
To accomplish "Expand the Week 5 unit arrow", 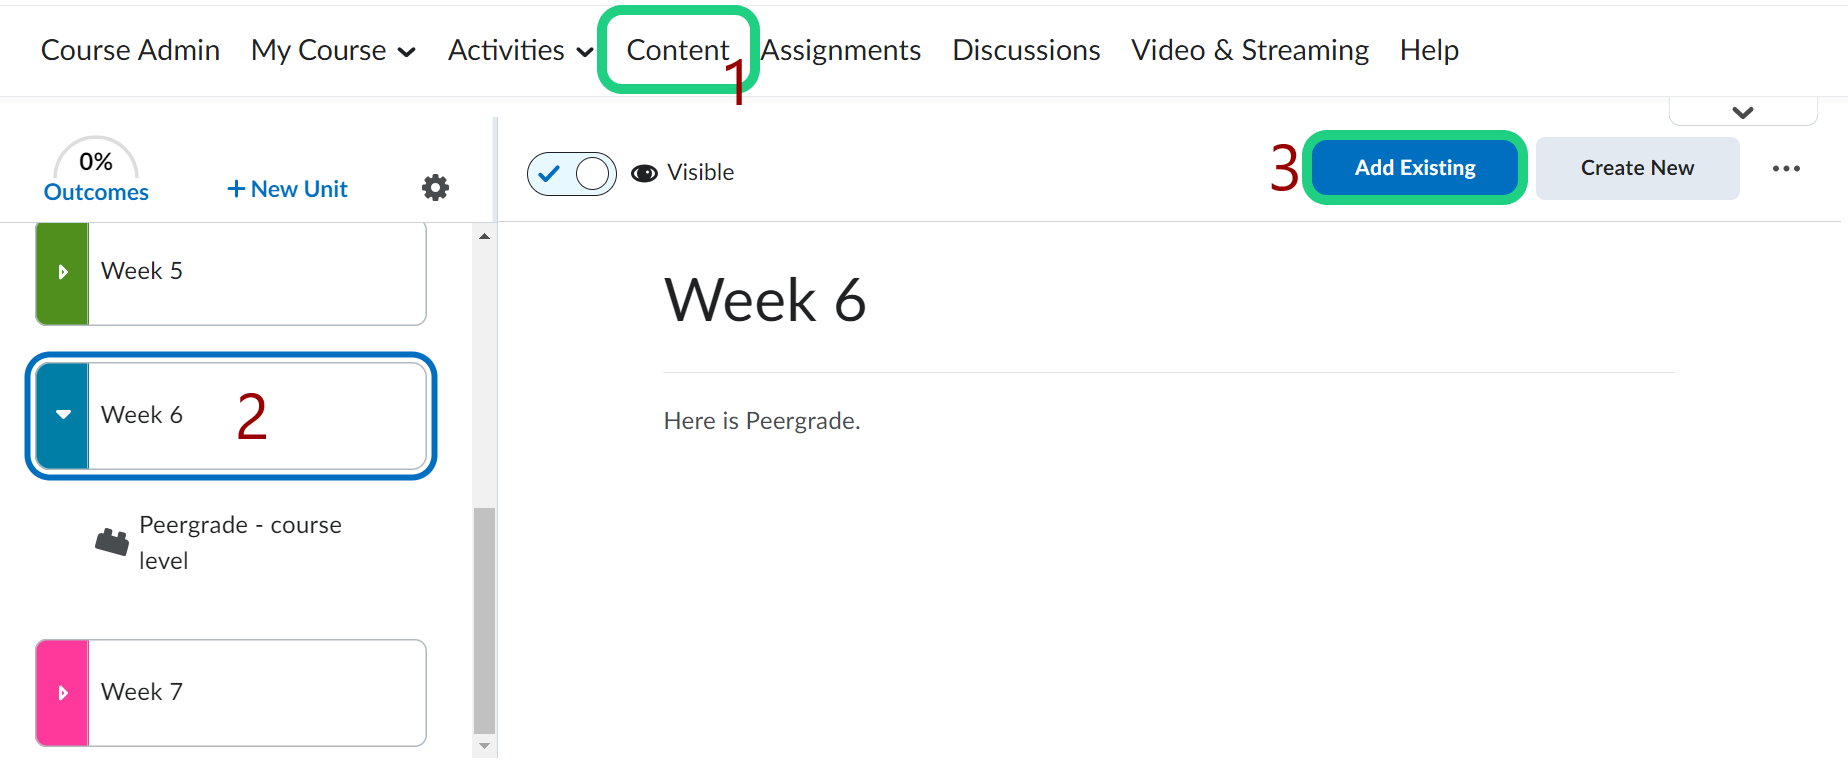I will point(63,272).
